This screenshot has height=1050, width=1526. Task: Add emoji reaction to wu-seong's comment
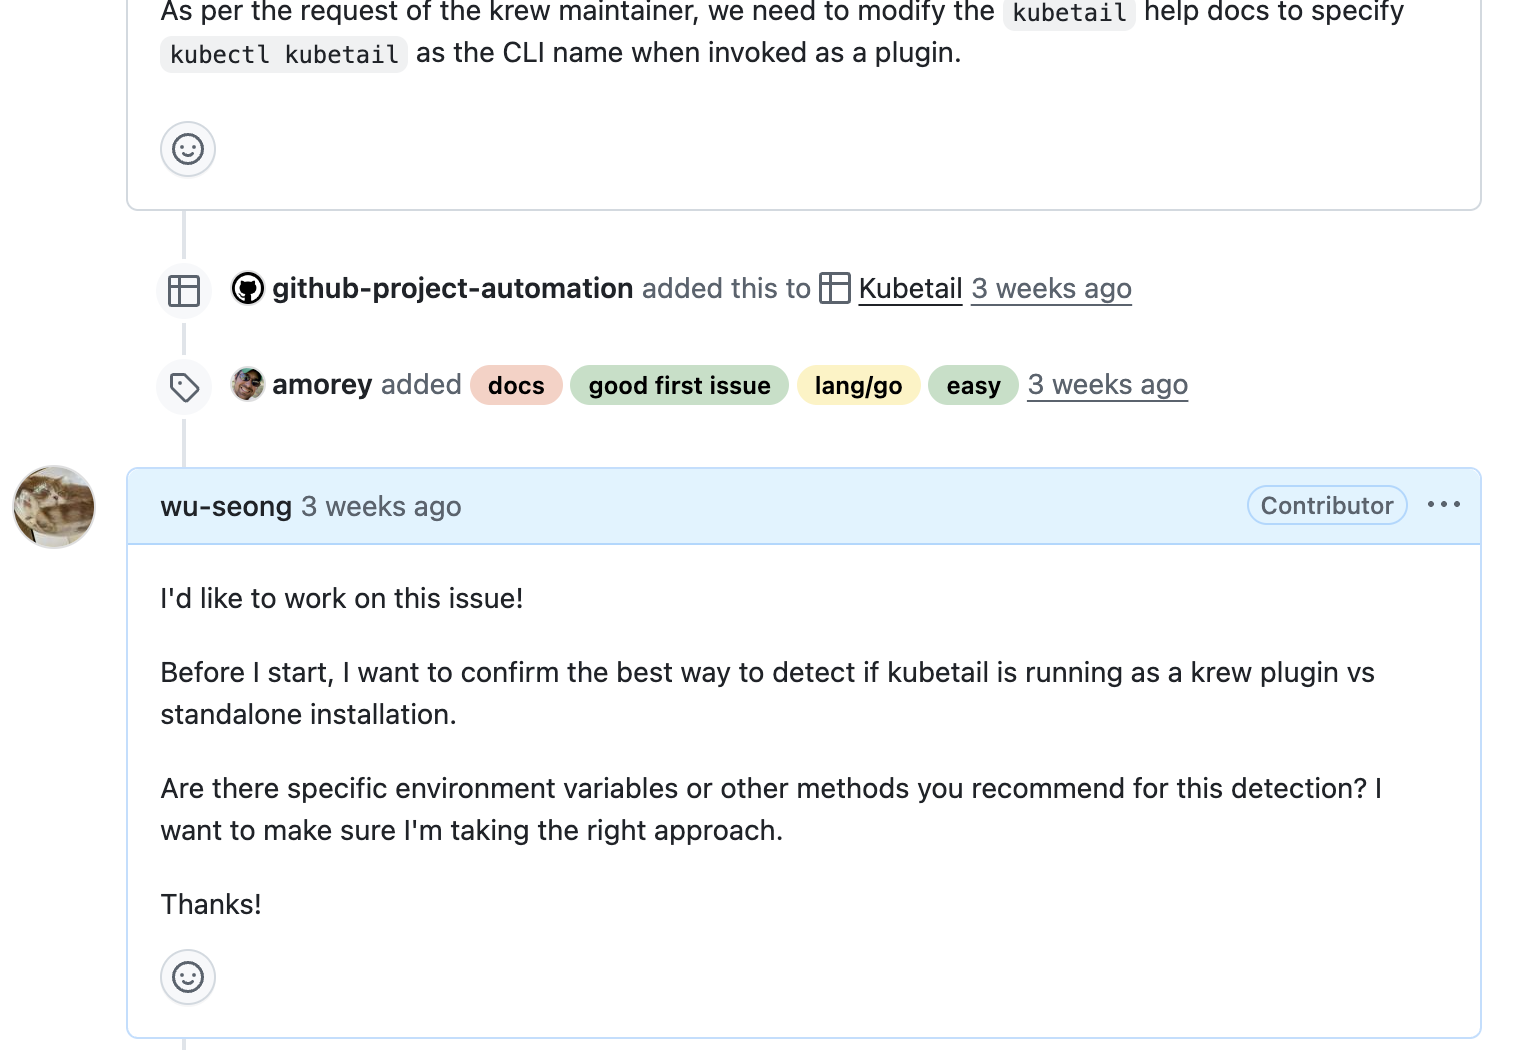[188, 977]
